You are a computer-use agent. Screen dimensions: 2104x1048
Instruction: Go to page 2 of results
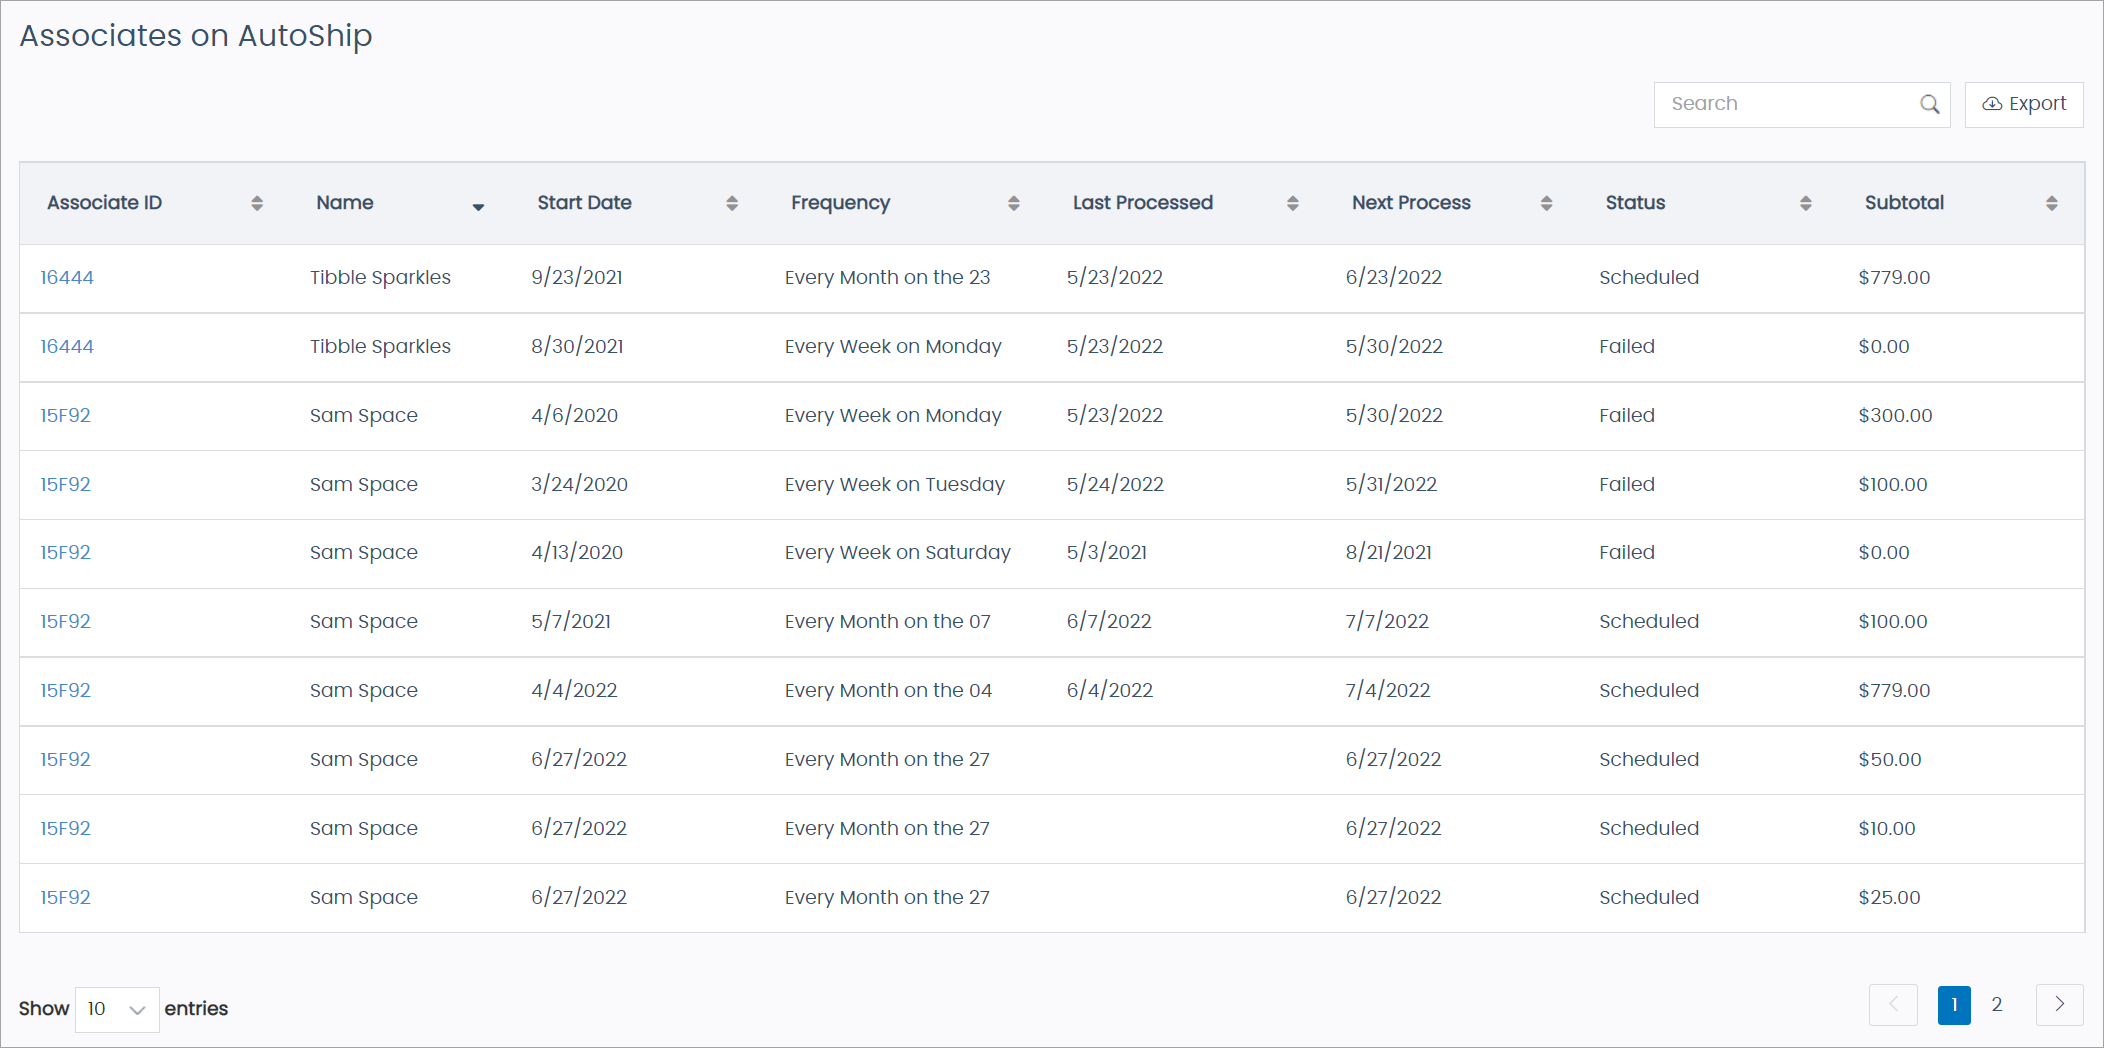pos(1996,1005)
